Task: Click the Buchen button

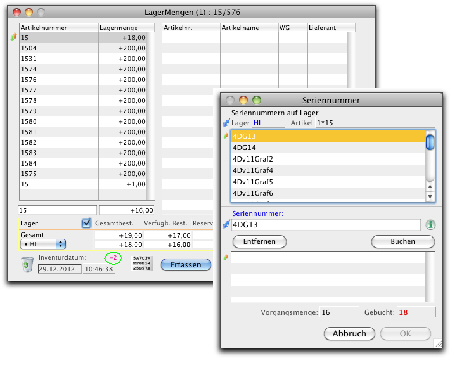Action: coord(403,242)
